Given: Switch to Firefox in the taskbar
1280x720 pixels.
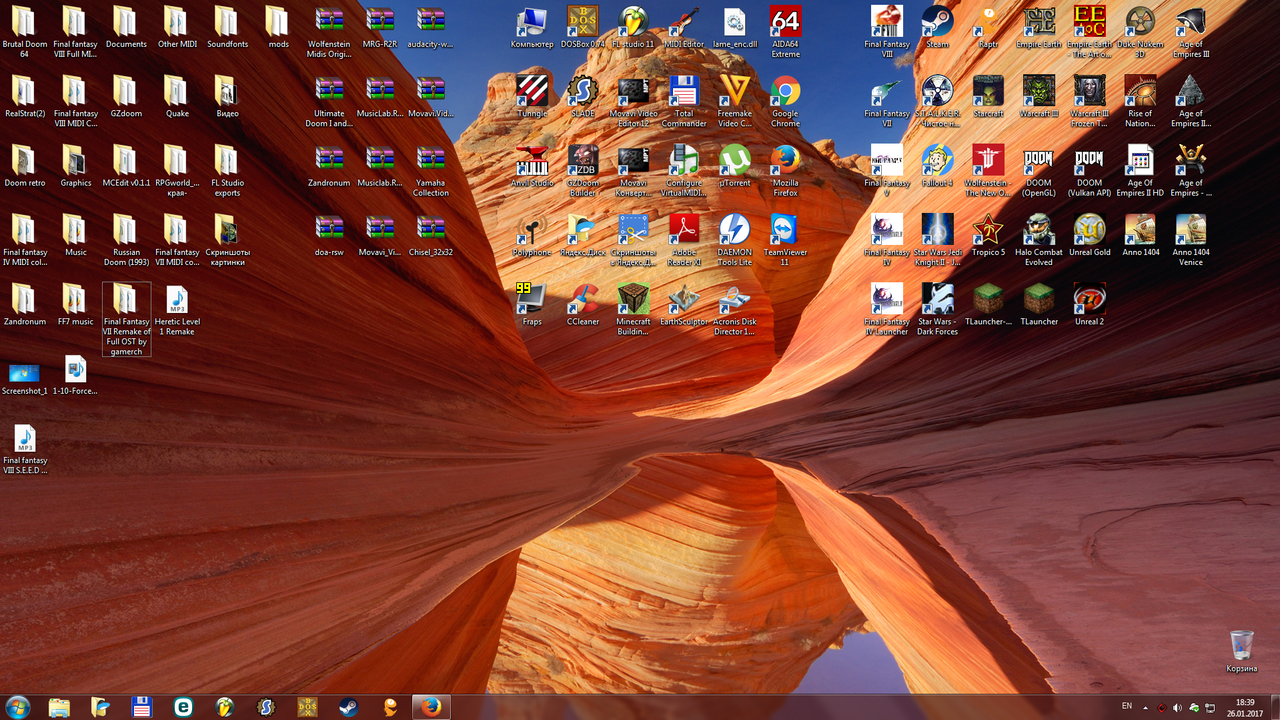Looking at the screenshot, I should point(431,707).
